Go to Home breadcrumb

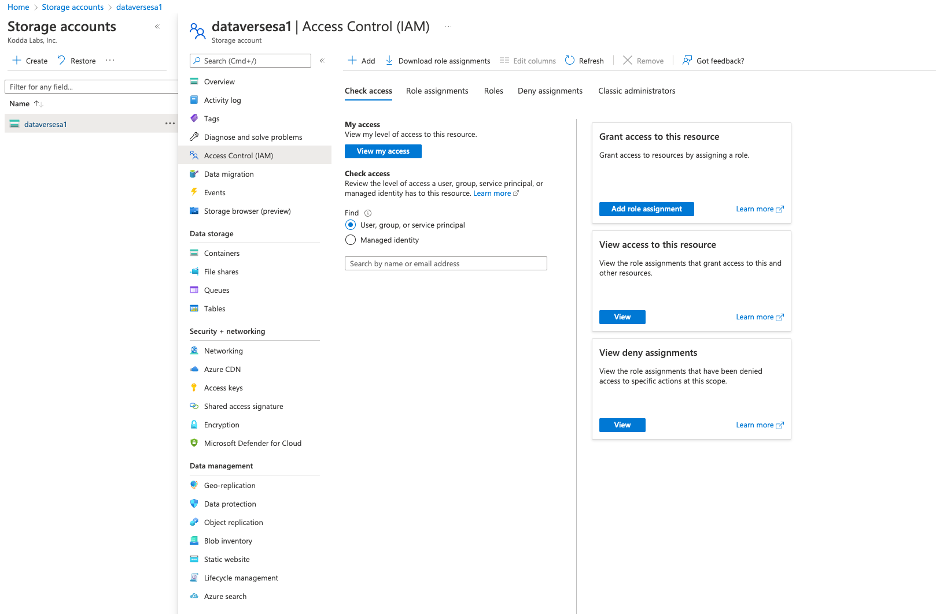point(18,7)
